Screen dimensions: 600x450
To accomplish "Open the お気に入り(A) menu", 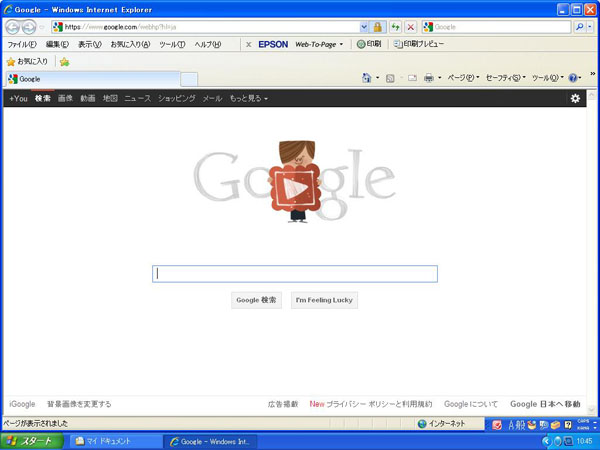I will click(130, 44).
